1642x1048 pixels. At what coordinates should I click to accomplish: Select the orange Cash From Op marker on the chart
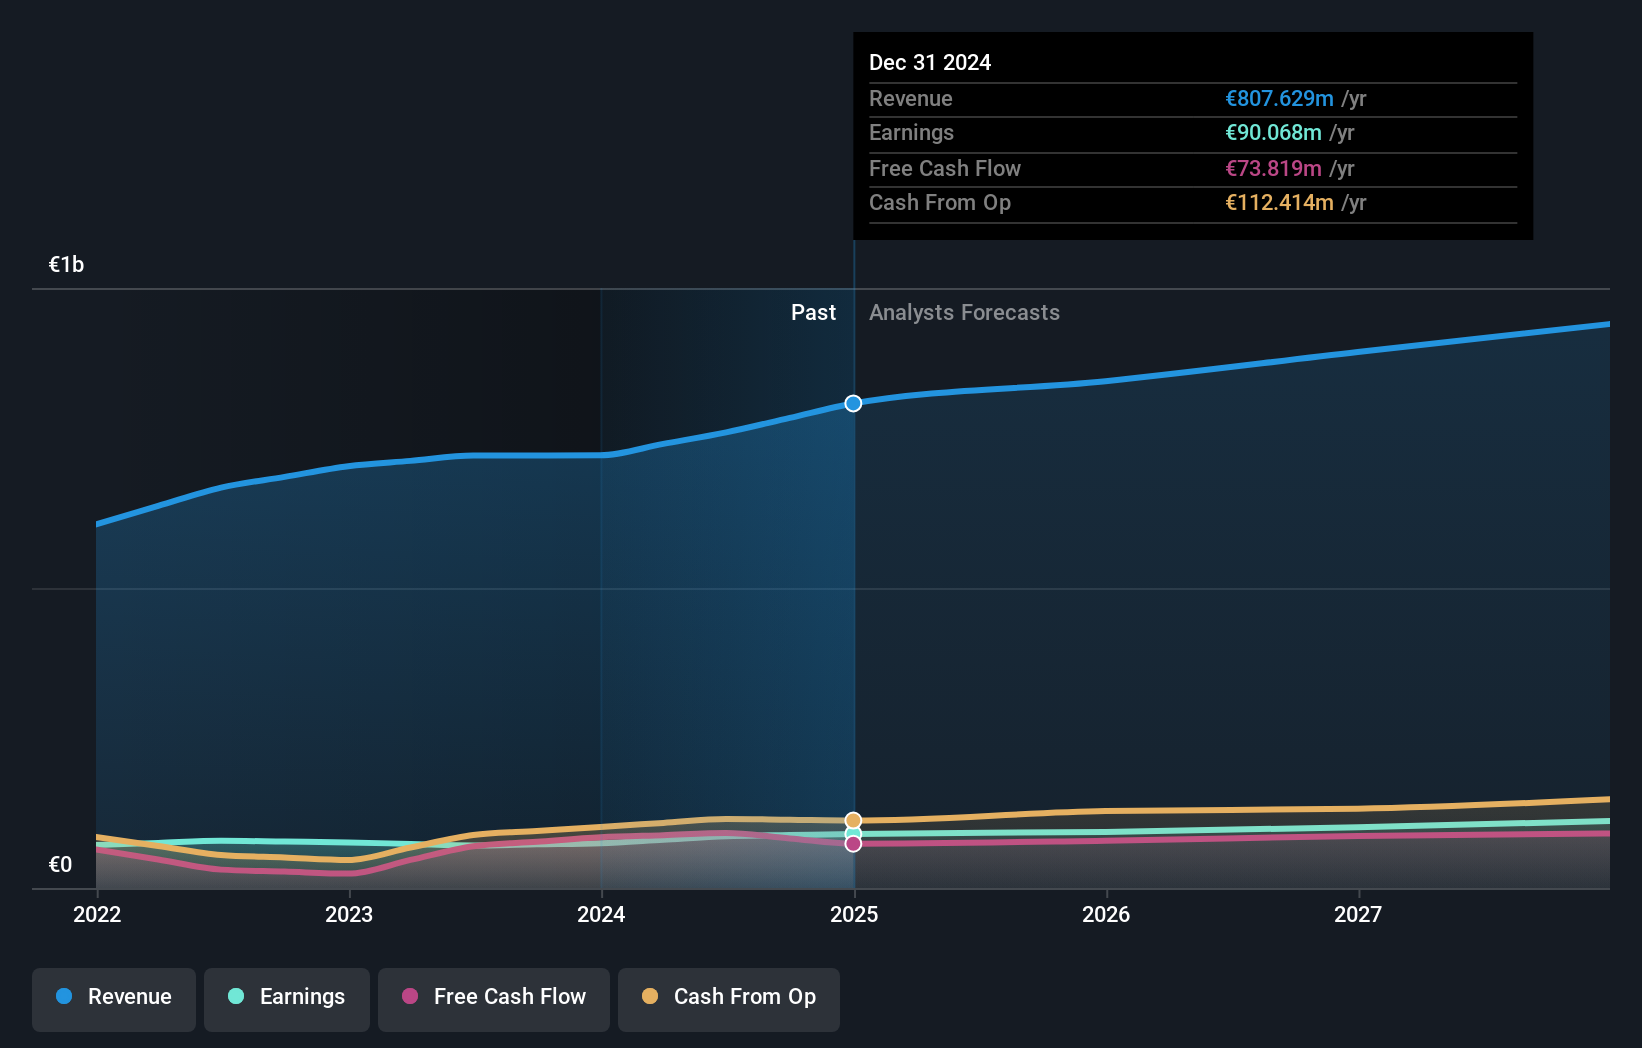click(853, 820)
